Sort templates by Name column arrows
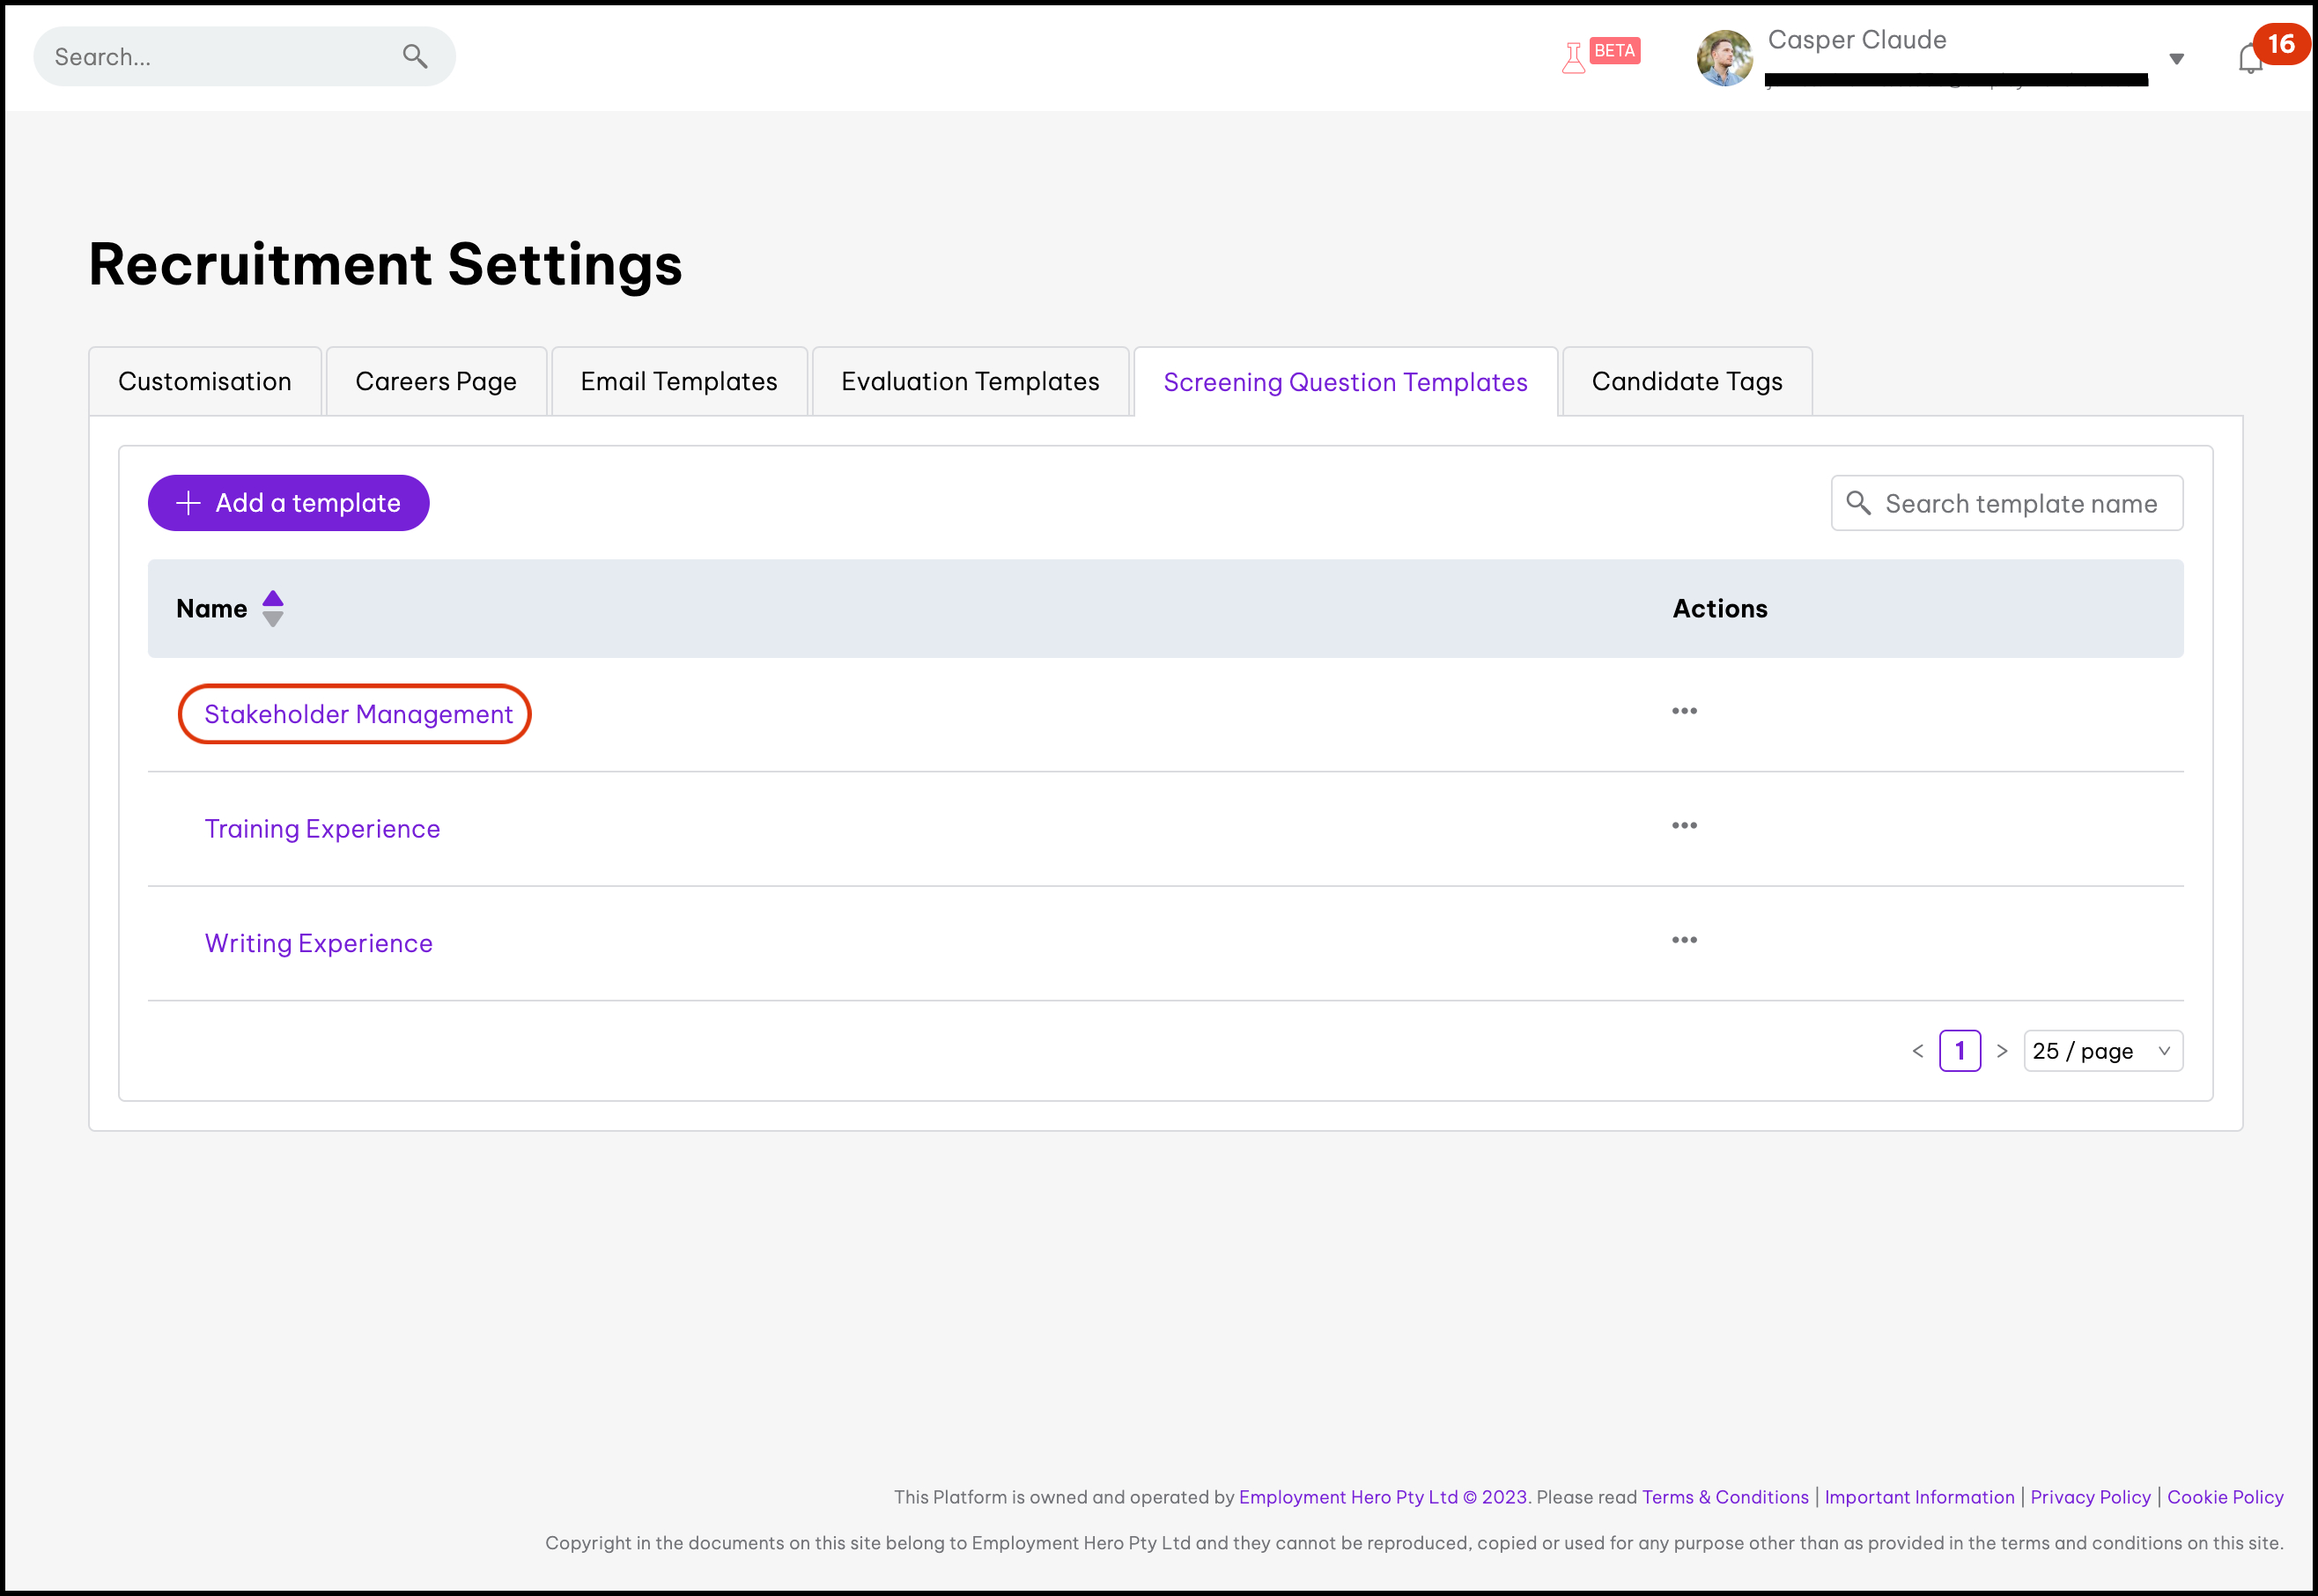The image size is (2318, 1596). (x=273, y=608)
